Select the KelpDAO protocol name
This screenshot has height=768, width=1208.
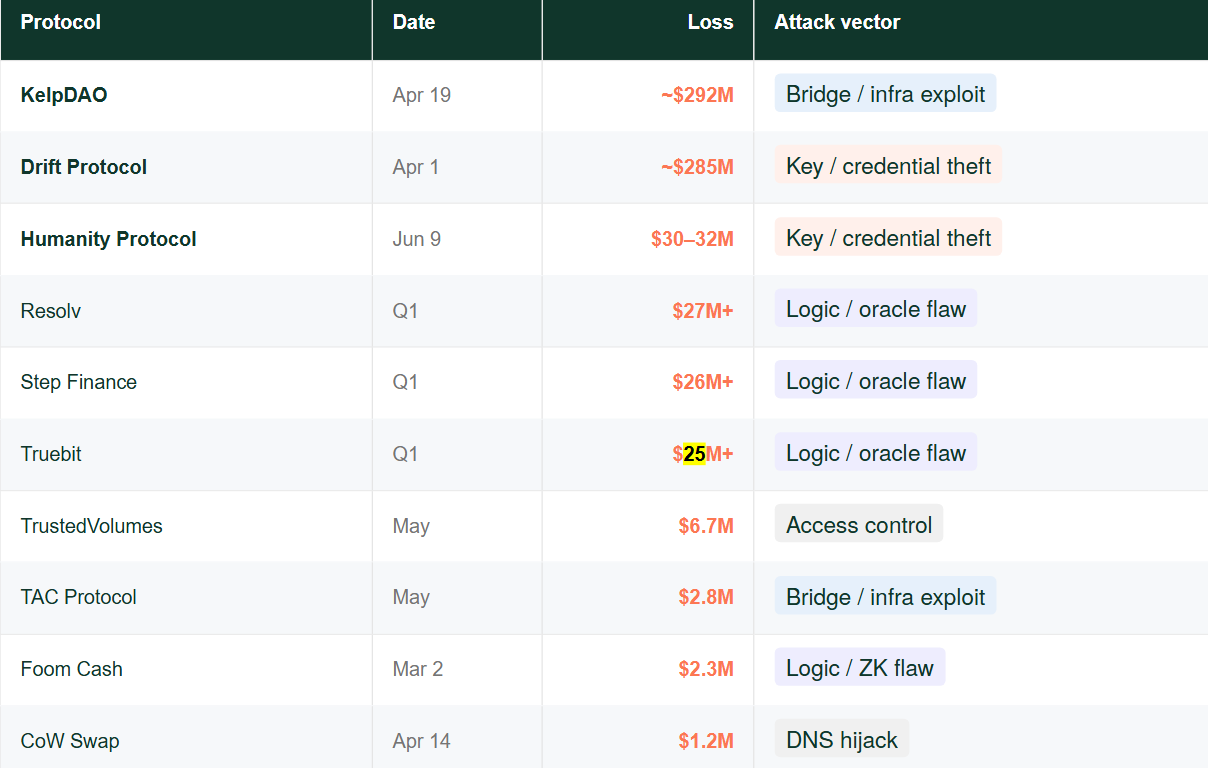coord(64,95)
